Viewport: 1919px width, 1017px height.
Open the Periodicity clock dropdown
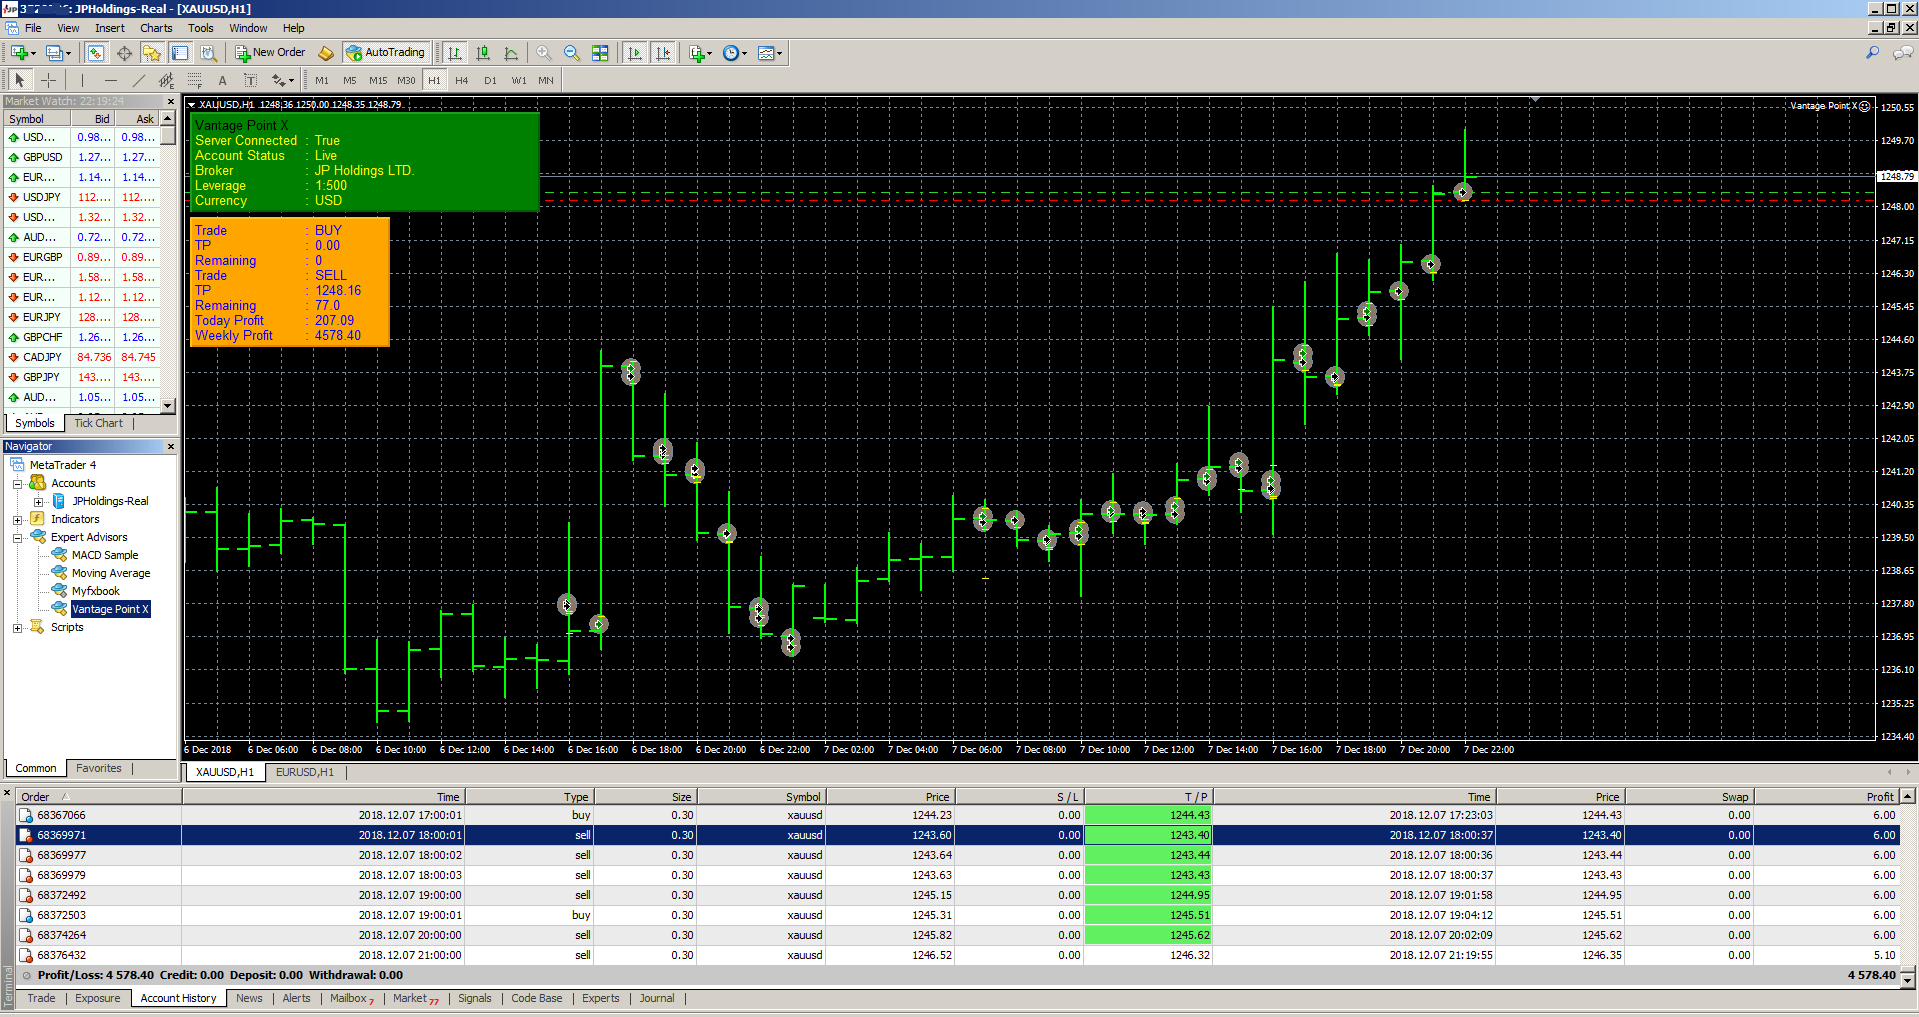point(735,53)
